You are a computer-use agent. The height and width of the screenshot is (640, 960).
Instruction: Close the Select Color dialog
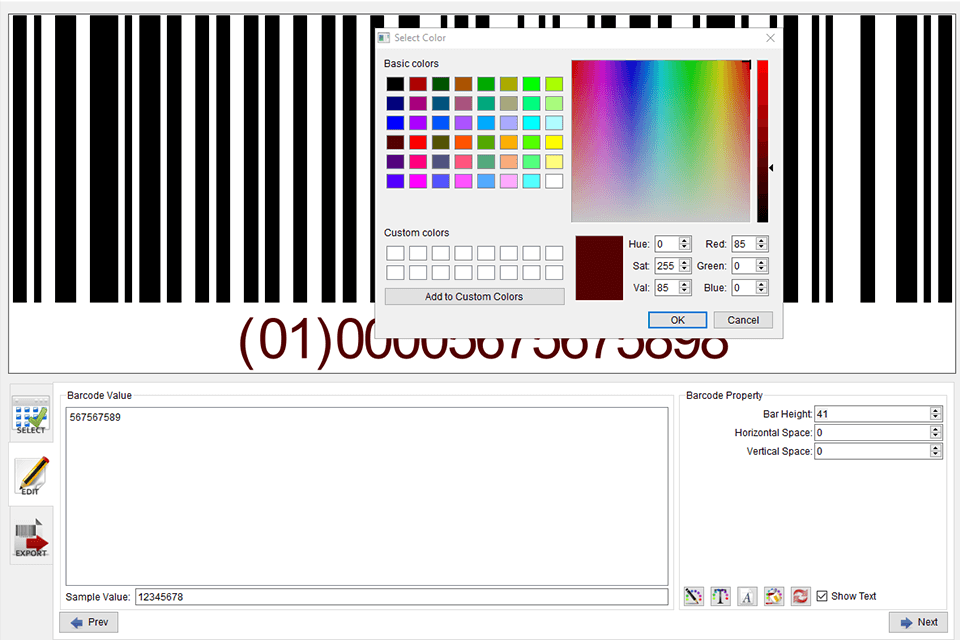click(x=770, y=38)
